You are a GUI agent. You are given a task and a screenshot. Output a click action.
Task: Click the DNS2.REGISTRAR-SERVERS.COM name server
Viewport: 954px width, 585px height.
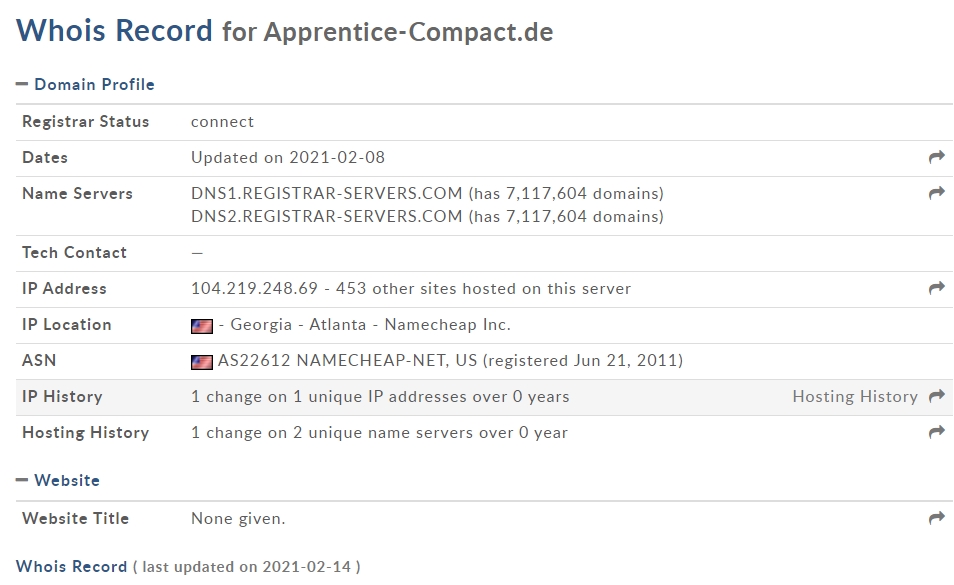327,216
